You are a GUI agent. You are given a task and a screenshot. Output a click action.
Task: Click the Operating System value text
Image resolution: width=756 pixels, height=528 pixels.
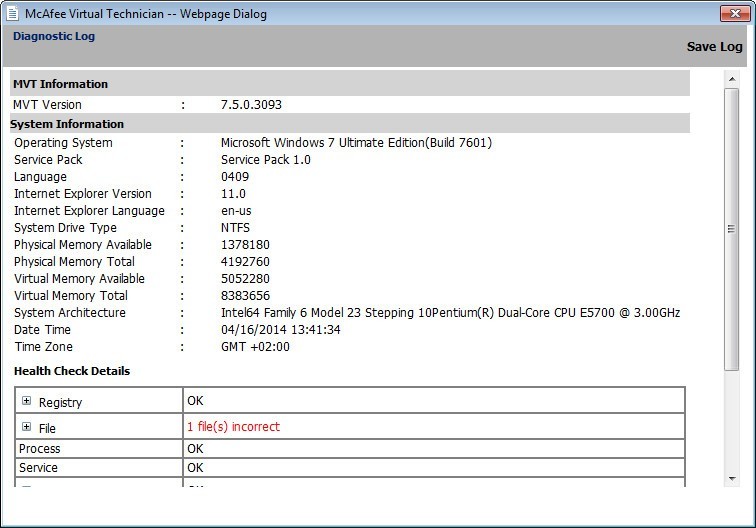(x=356, y=143)
